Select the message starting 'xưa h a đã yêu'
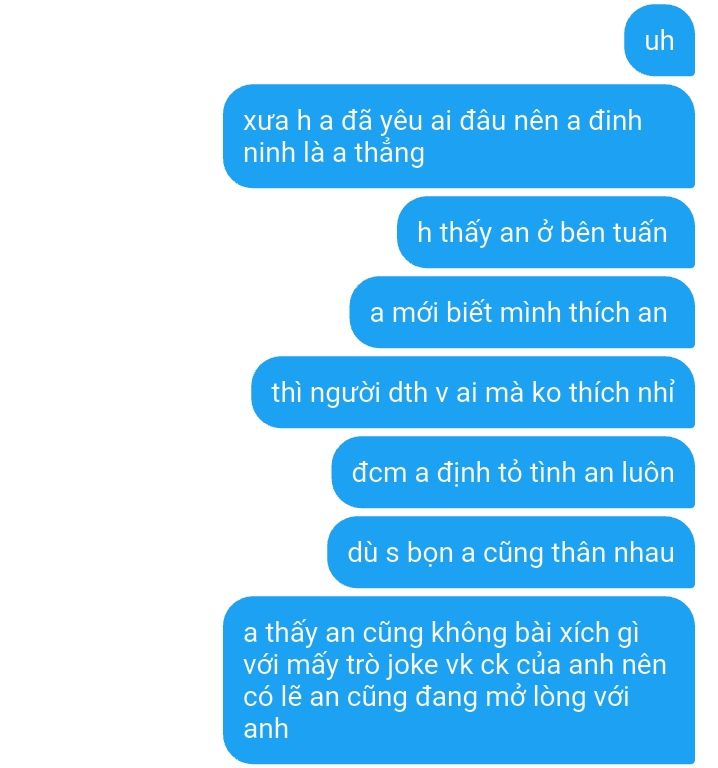Image resolution: width=718 pixels, height=768 pixels. point(459,136)
